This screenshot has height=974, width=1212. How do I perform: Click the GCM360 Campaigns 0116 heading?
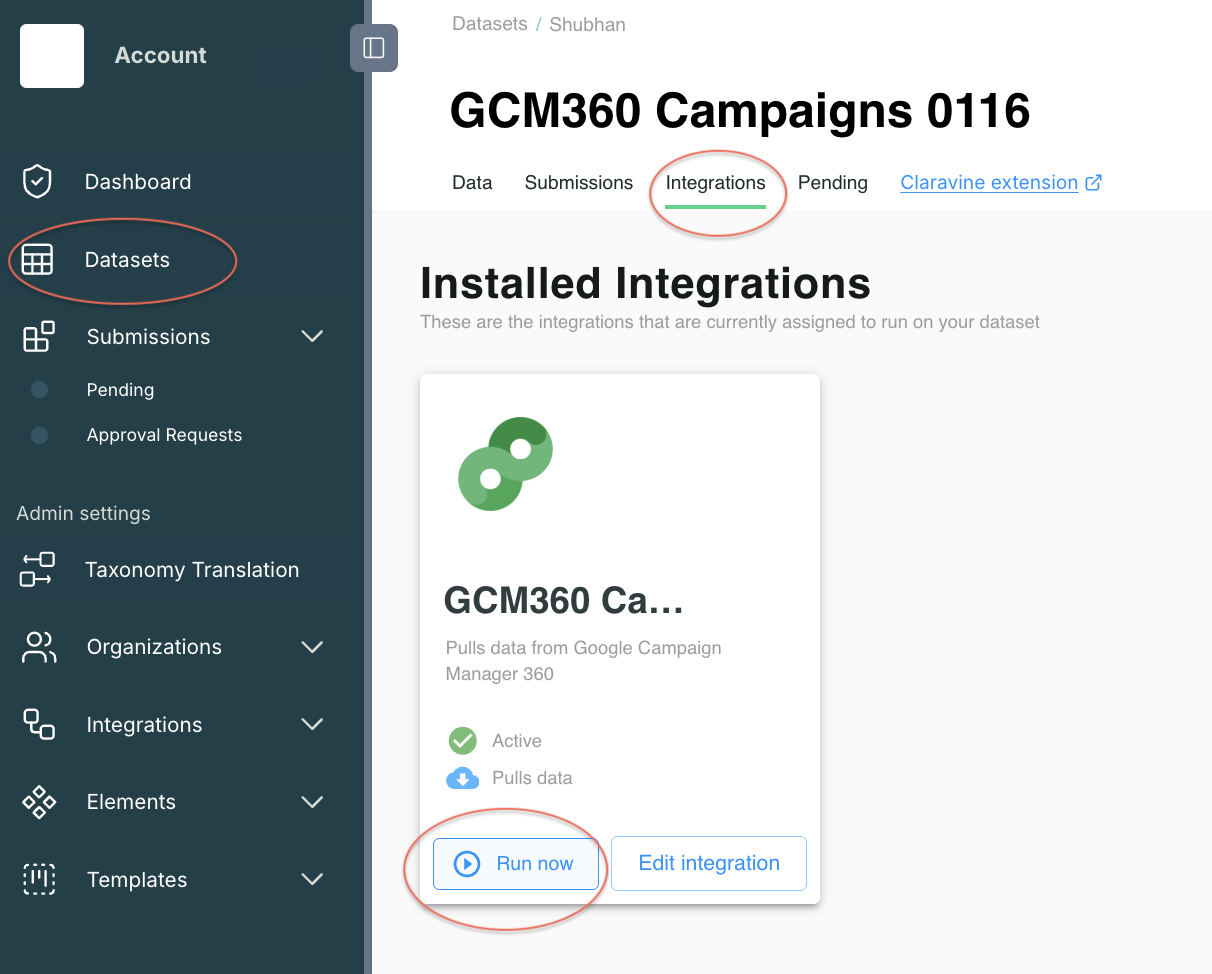tap(740, 110)
